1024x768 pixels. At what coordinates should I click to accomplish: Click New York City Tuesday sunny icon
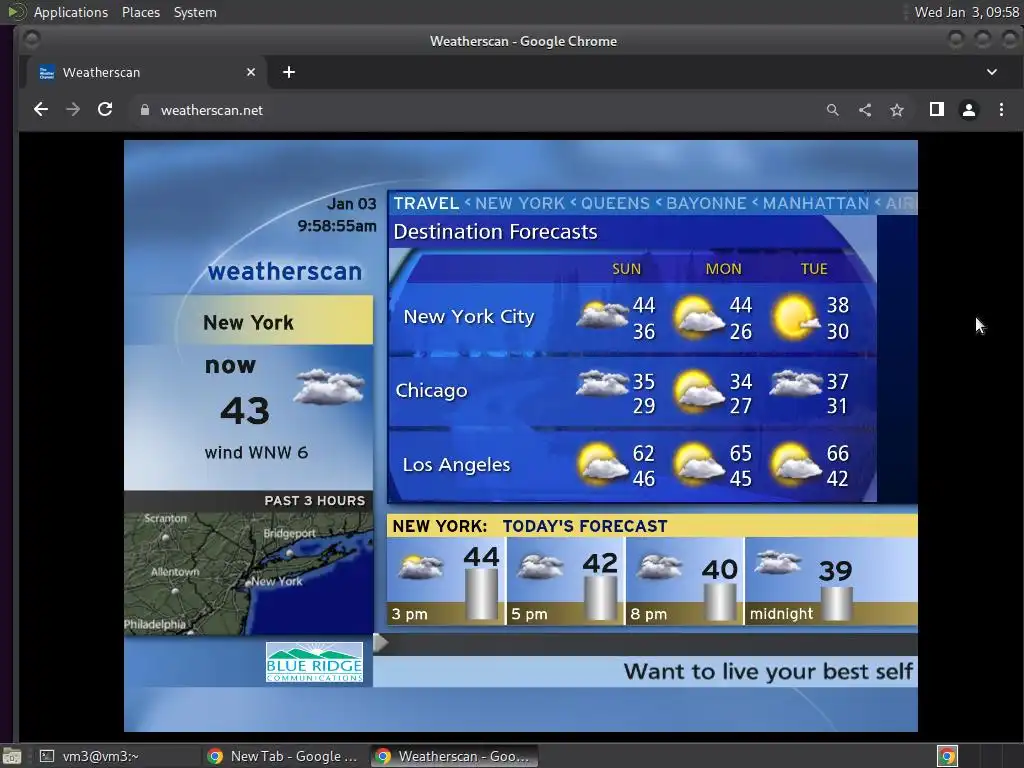[795, 318]
